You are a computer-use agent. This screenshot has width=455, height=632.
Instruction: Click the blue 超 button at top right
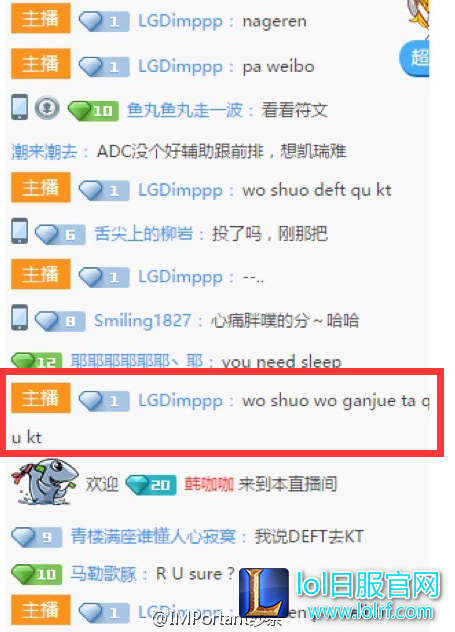tap(414, 58)
